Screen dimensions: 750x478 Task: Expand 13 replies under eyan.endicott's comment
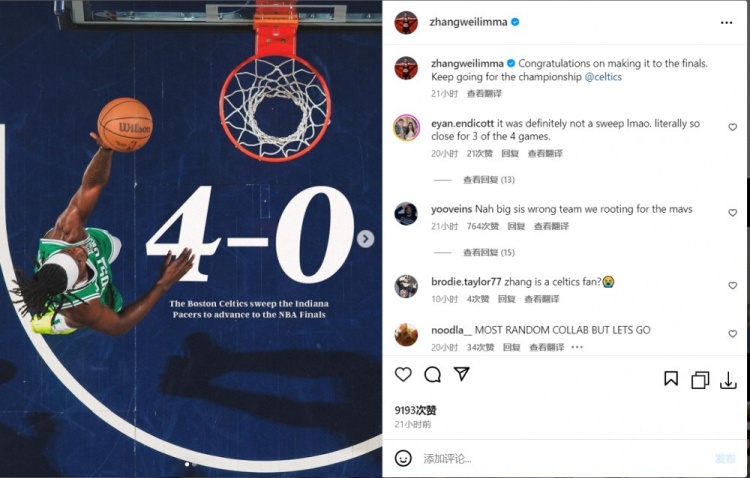point(489,180)
